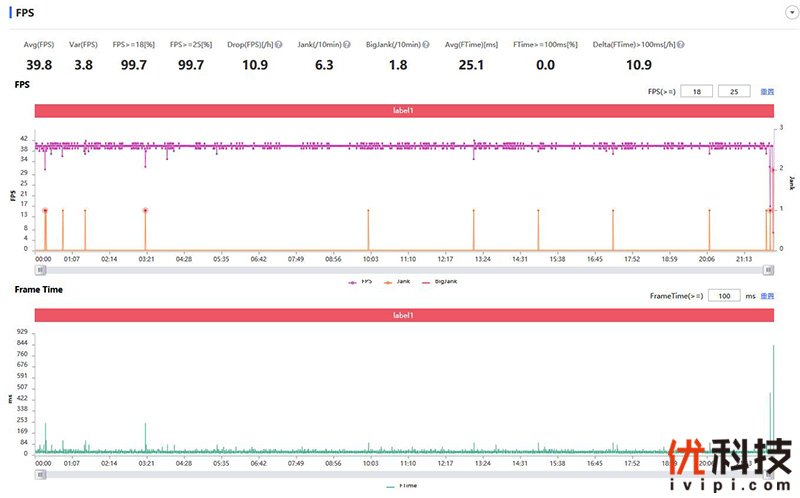Click help icon next to Drop(FPS)[/h]
This screenshot has height=498, width=800.
coord(278,45)
